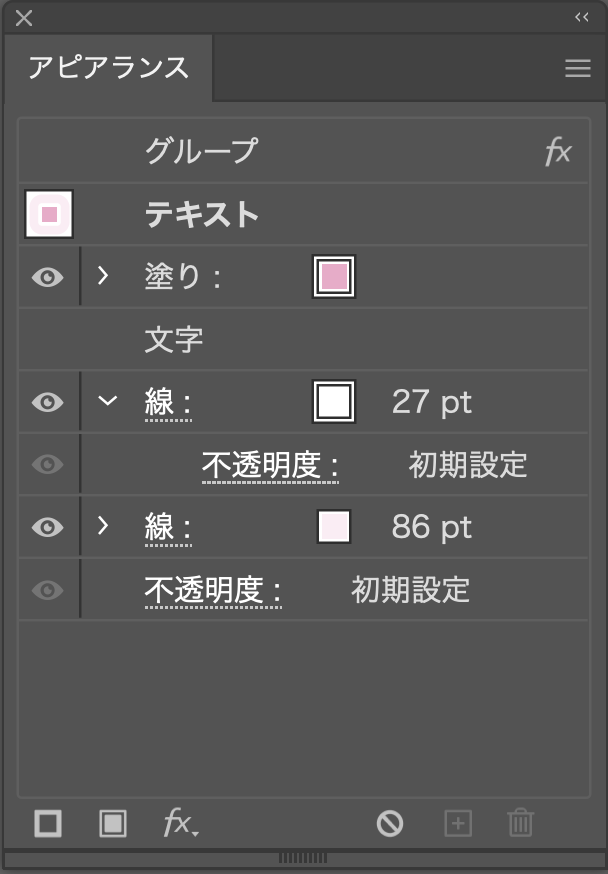
Task: Expand the 塗り fill row
Action: [102, 276]
